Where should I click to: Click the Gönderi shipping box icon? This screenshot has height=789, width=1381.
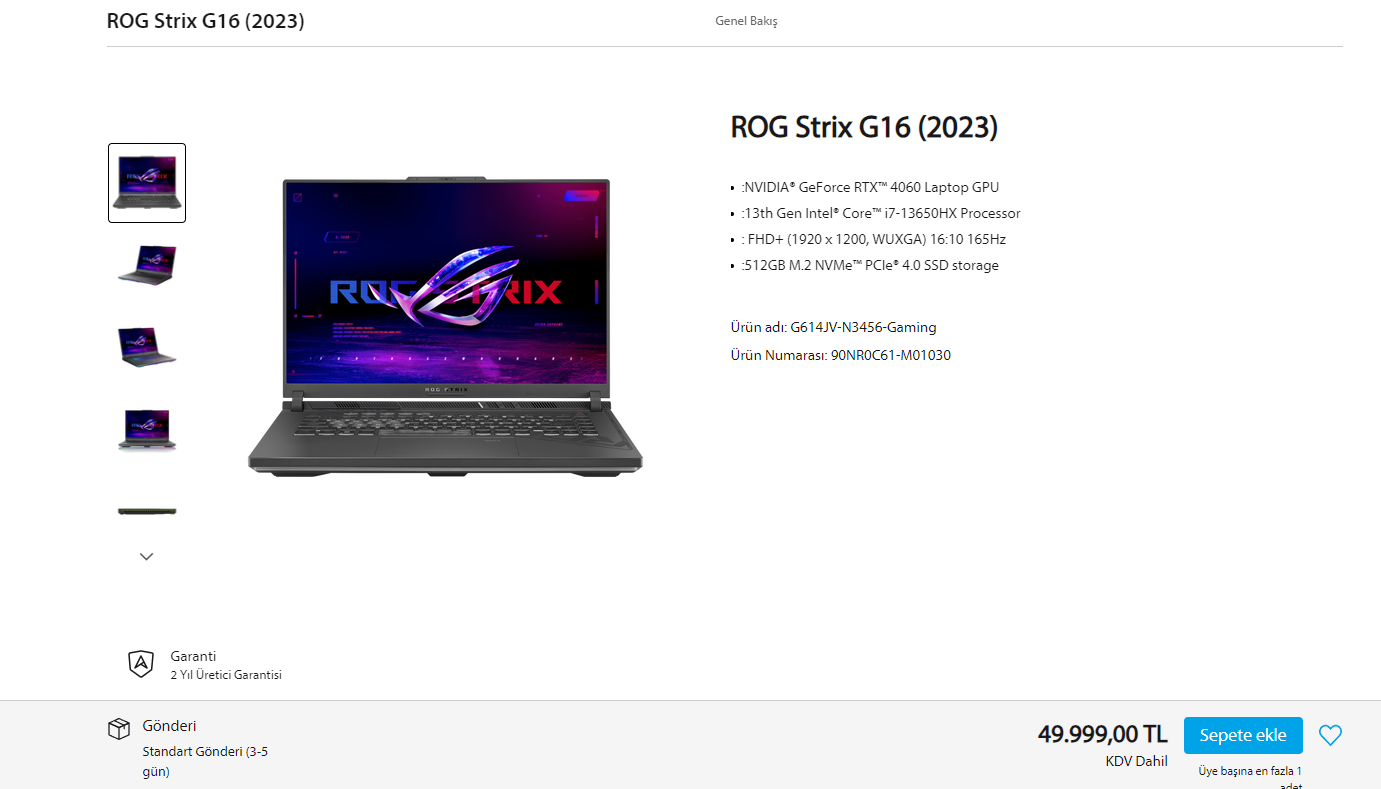coord(119,728)
